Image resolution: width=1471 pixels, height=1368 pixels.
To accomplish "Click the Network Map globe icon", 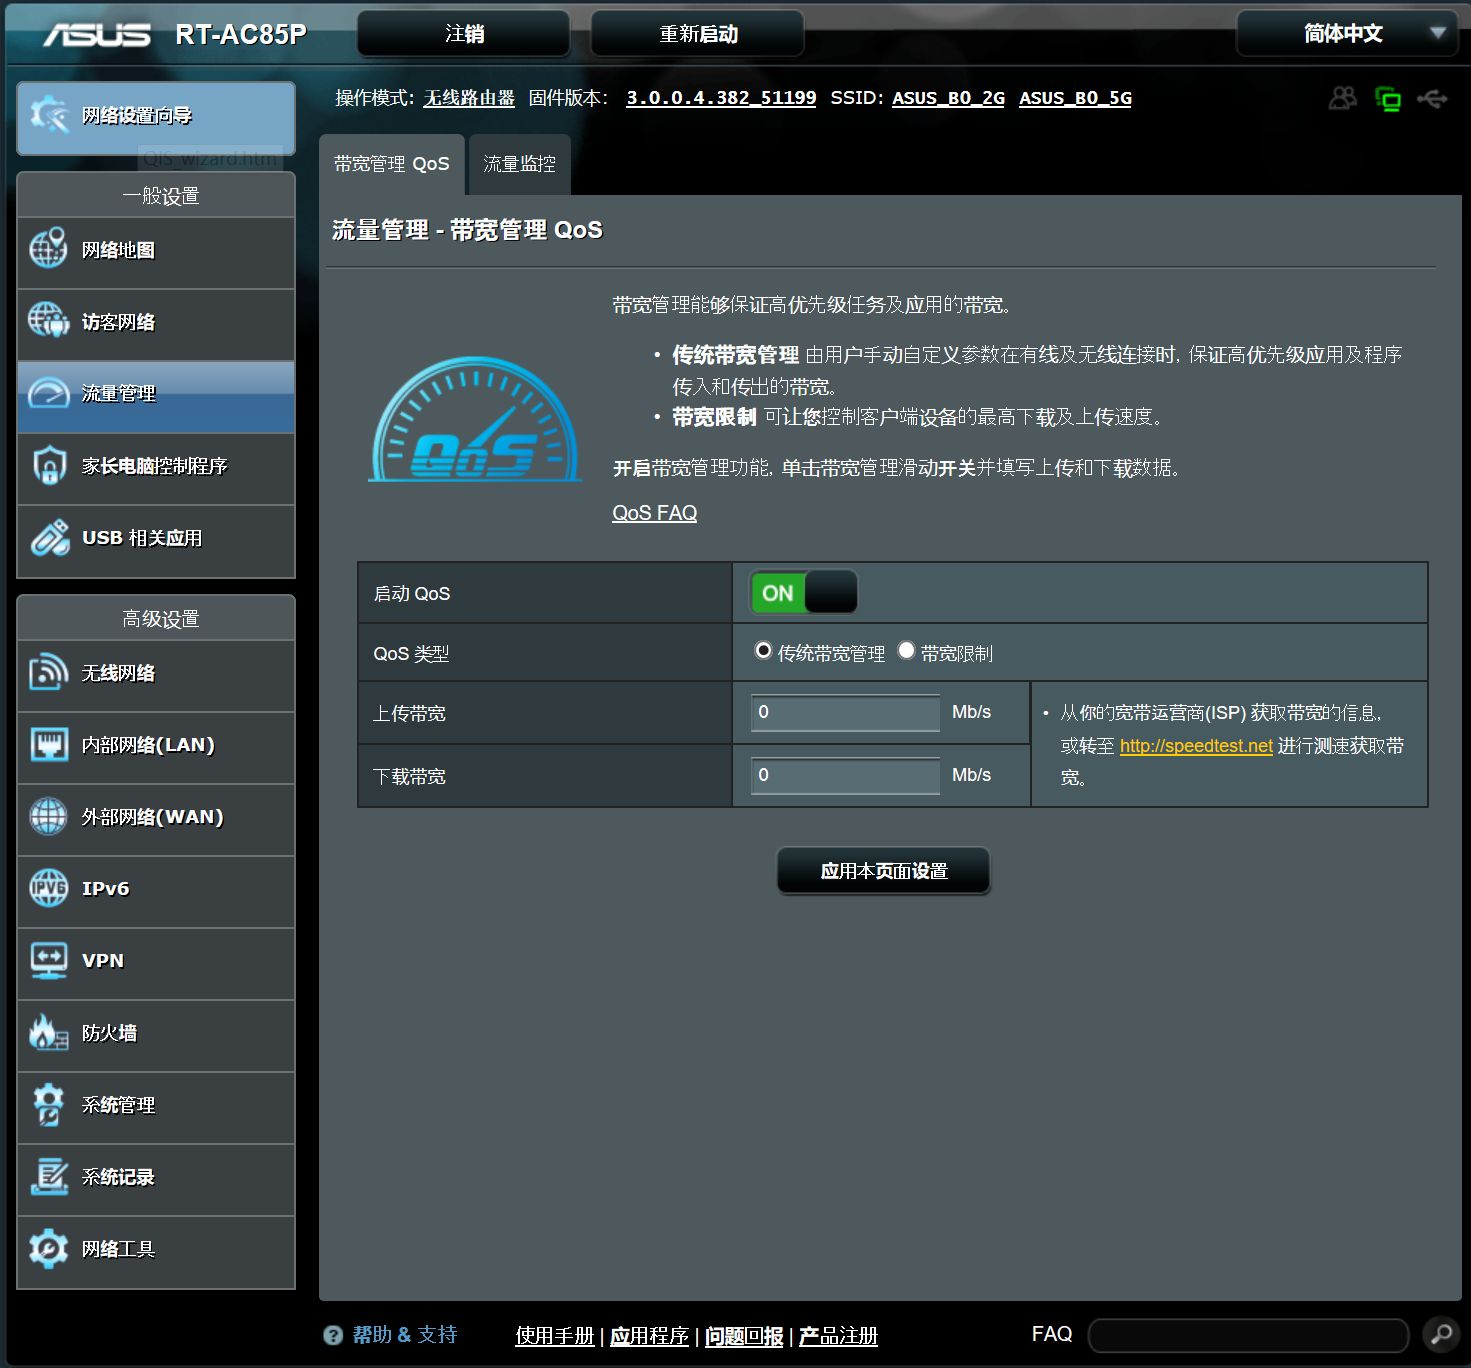I will 48,250.
